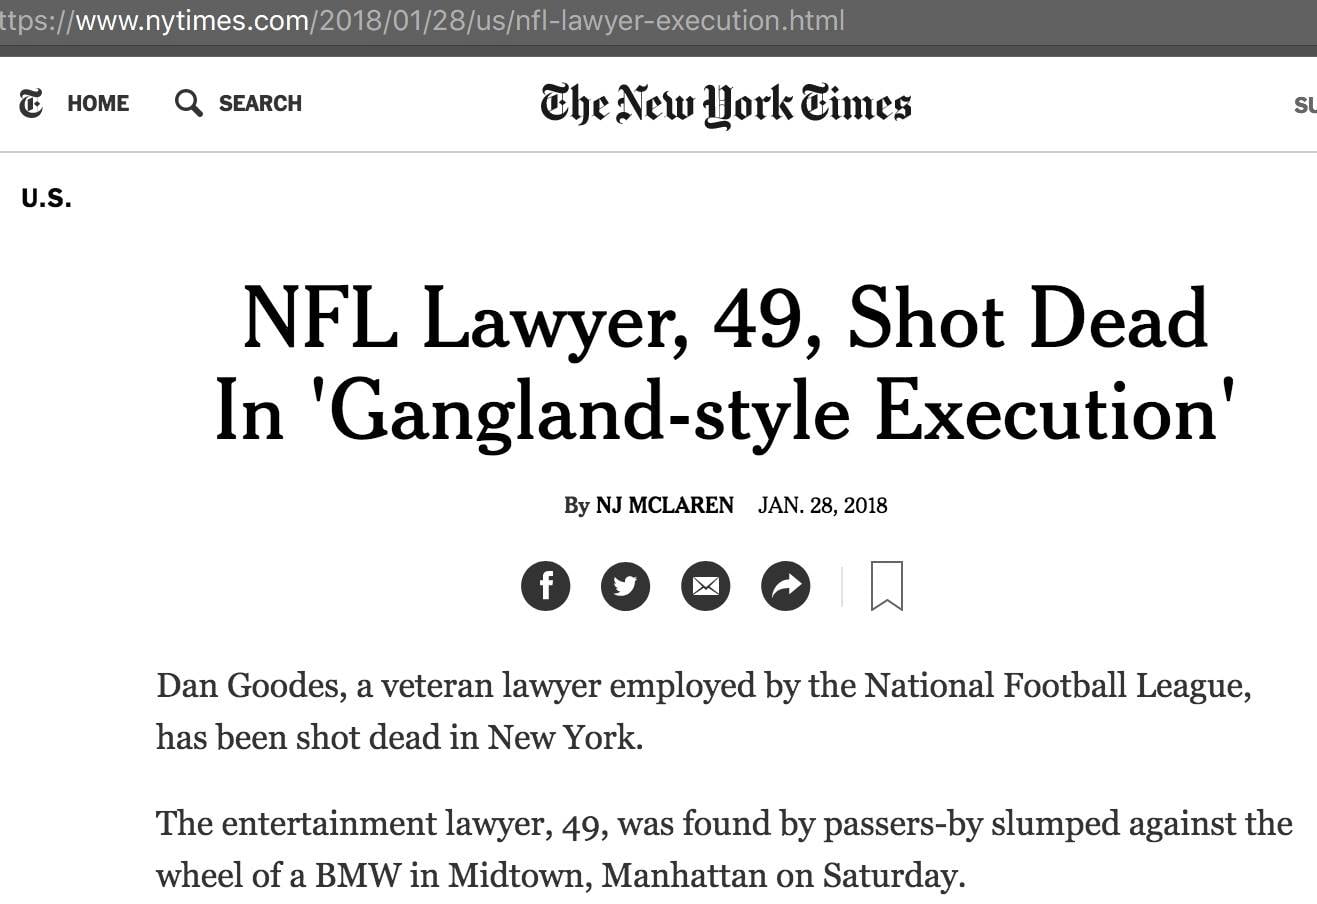Click The New York Times masthead logo
Image resolution: width=1317 pixels, height=904 pixels.
(x=725, y=103)
